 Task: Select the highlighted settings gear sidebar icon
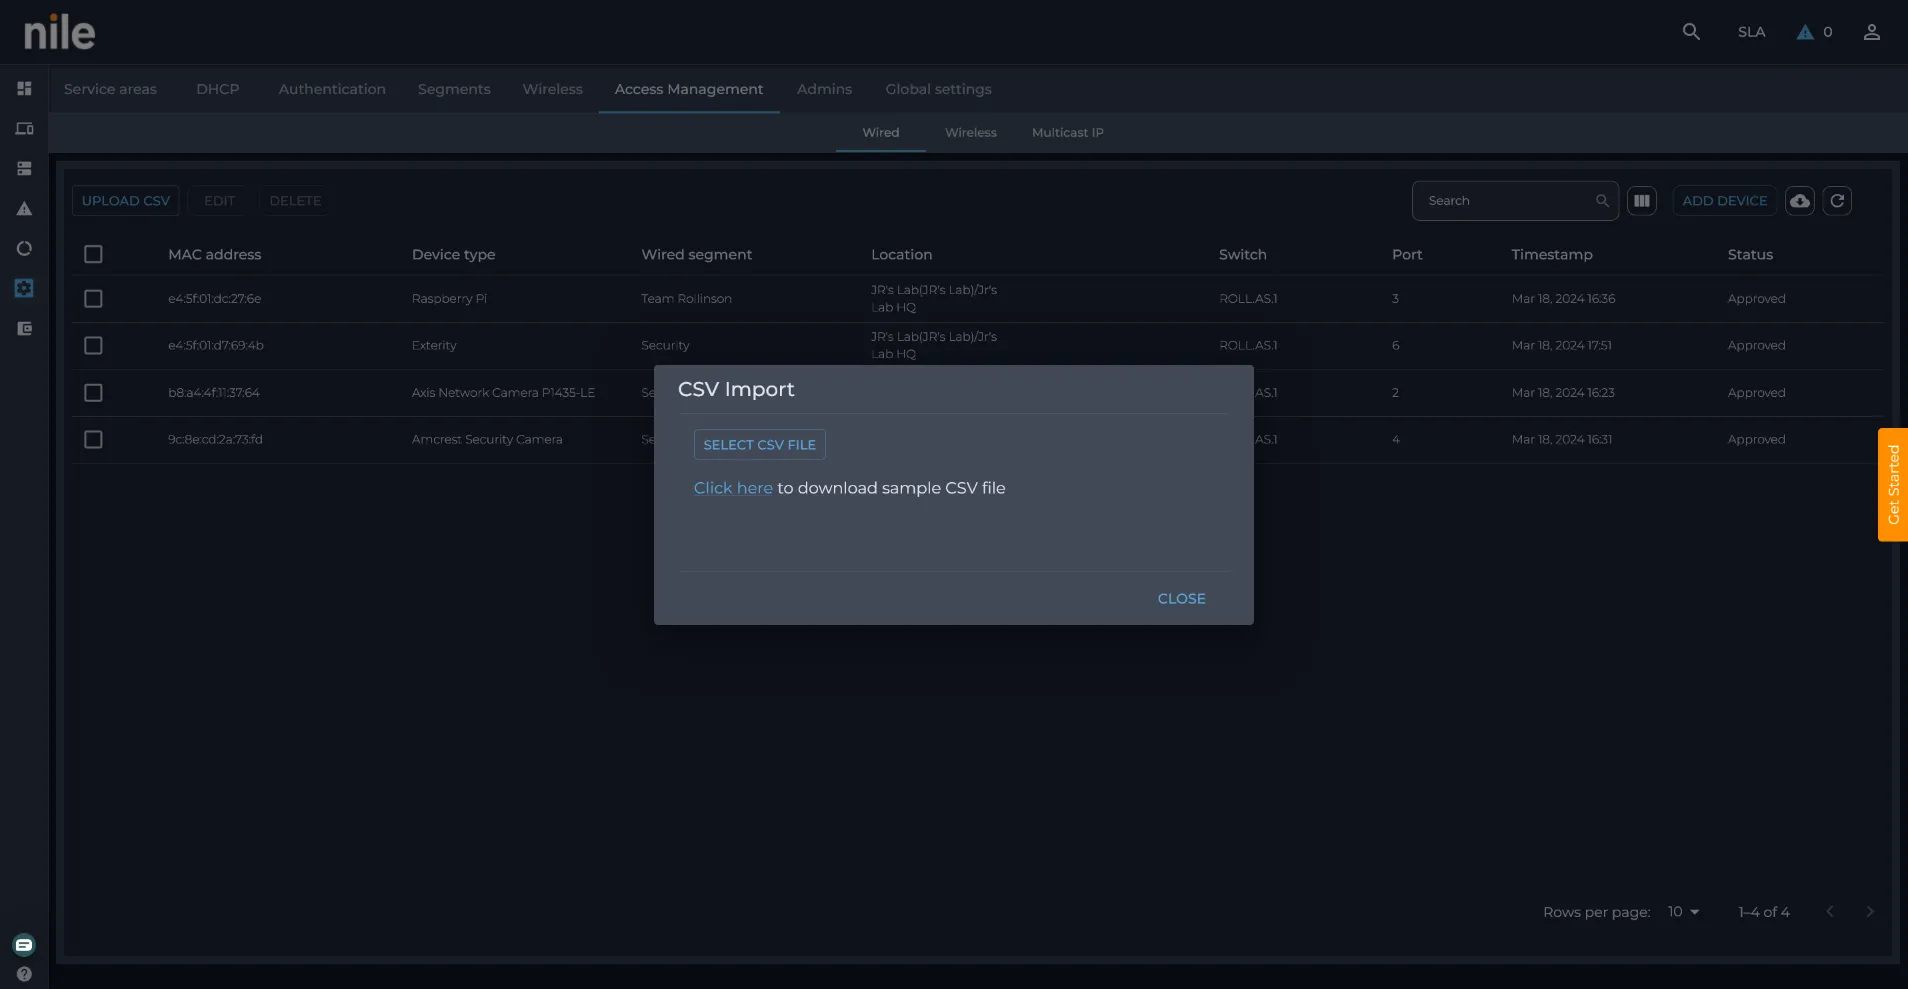coord(24,288)
